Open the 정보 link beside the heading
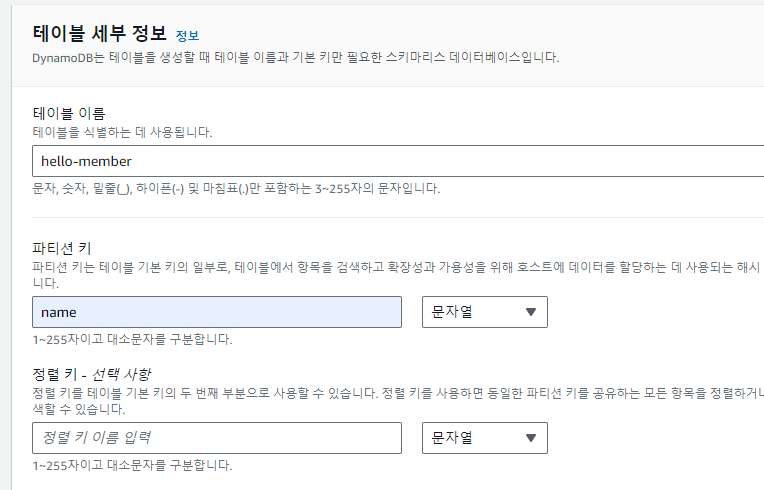The image size is (764, 490). [x=186, y=34]
